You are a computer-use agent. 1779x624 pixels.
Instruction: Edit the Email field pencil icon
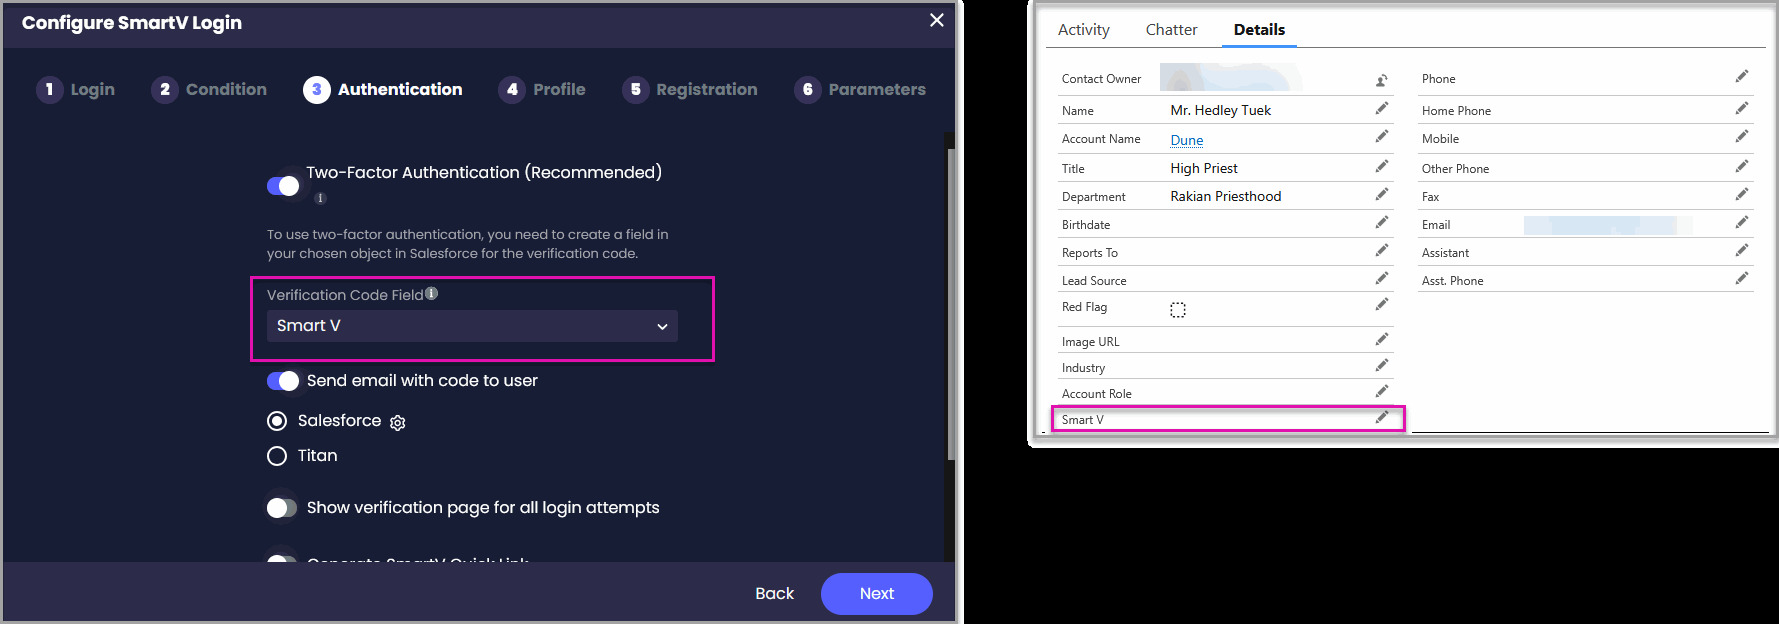tap(1742, 222)
